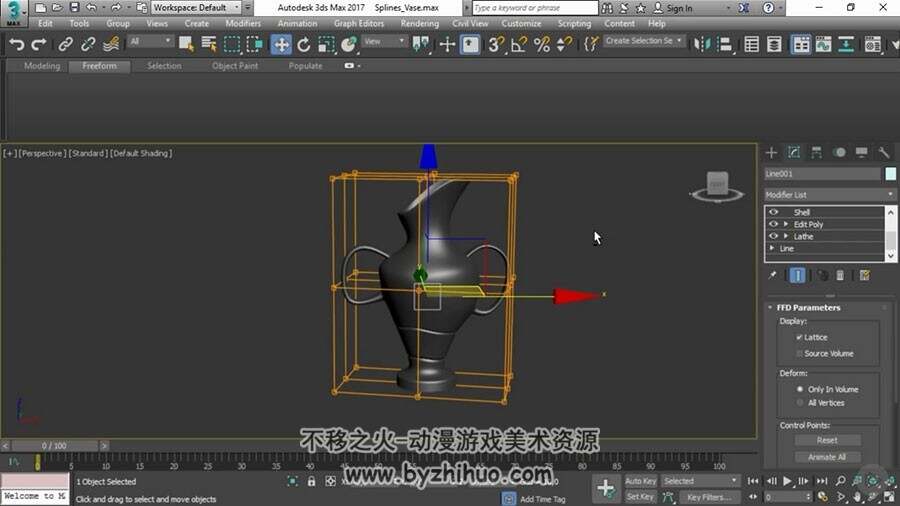Click the Remove Modifier trash icon
Viewport: 900px width, 506px height.
pos(840,275)
